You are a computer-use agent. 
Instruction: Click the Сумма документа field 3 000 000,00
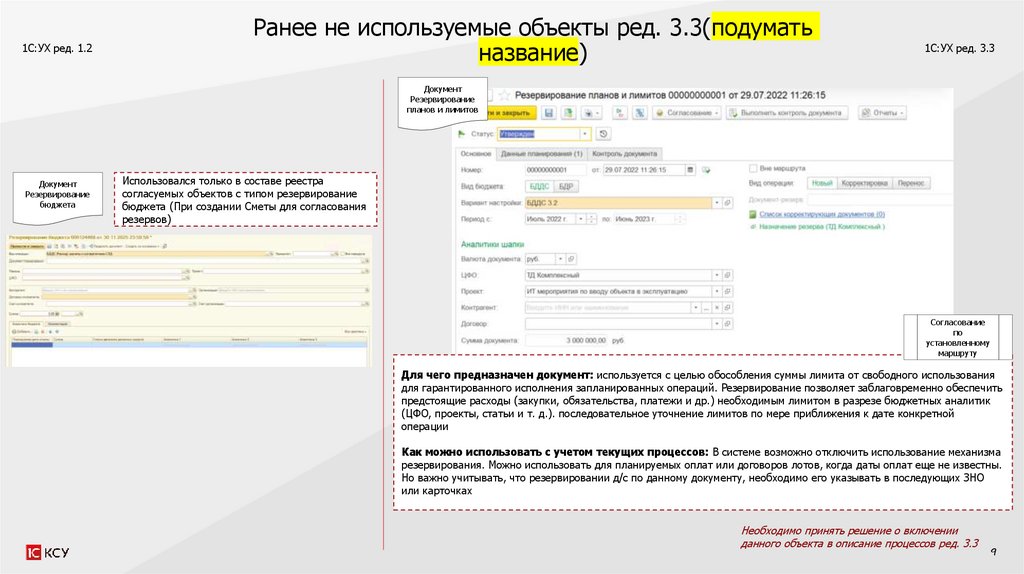[x=566, y=340]
